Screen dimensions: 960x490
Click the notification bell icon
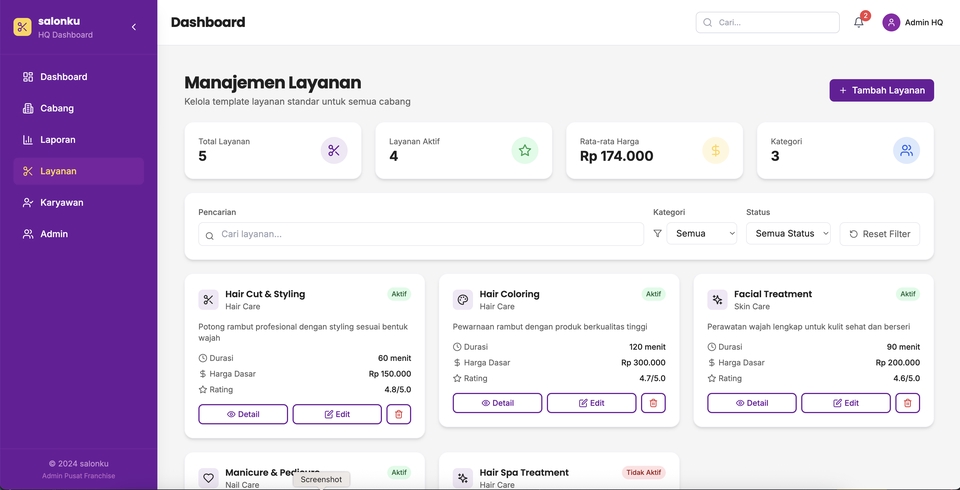pos(858,22)
